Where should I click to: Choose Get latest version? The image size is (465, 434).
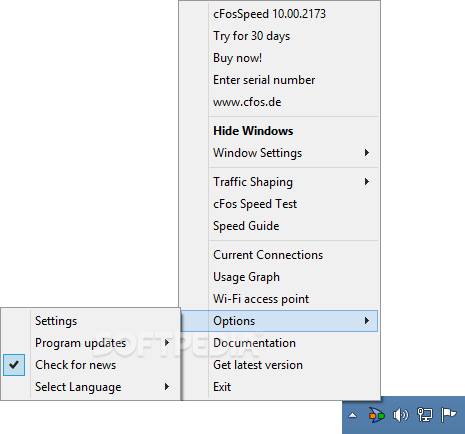[x=279, y=365]
